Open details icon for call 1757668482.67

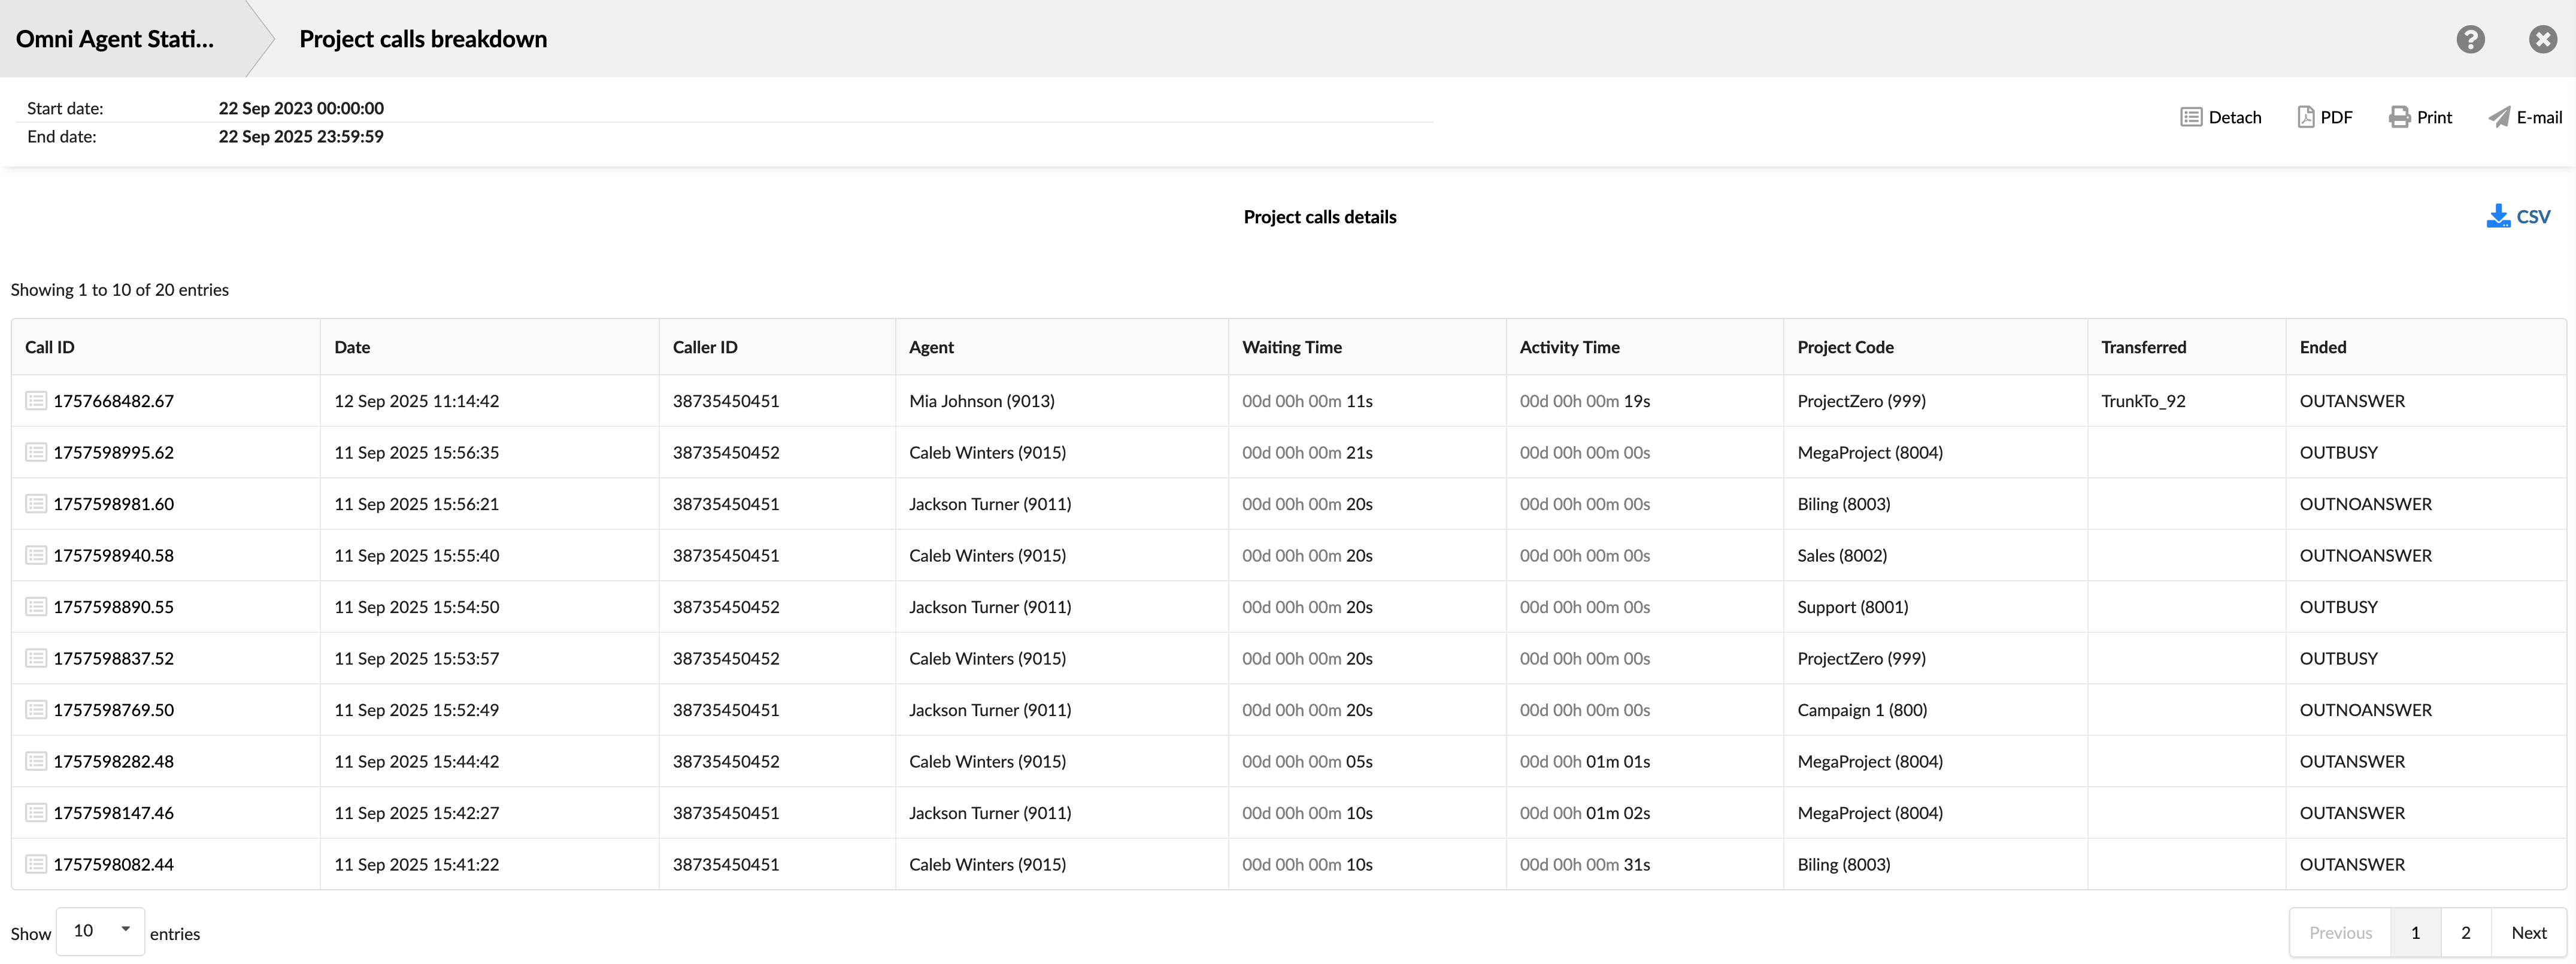[36, 401]
